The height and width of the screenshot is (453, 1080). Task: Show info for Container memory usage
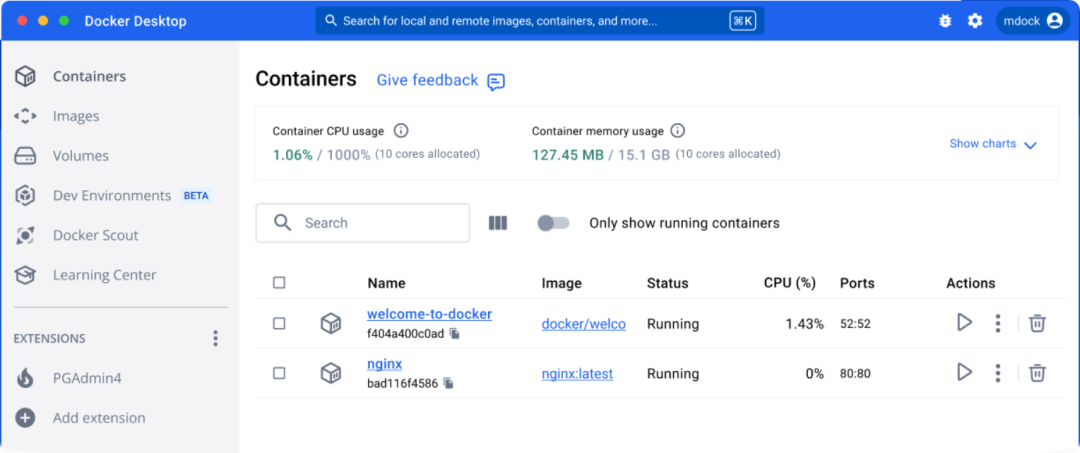(x=678, y=130)
